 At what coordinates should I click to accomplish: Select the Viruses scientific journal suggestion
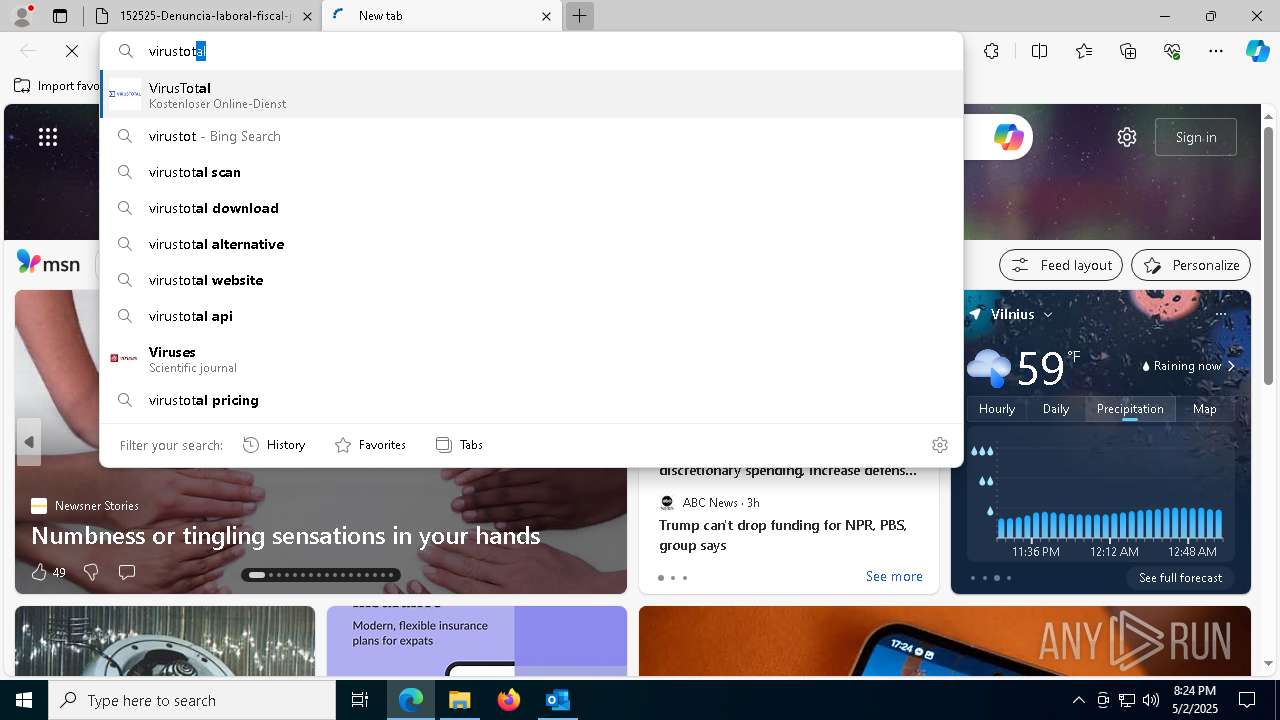[x=531, y=359]
